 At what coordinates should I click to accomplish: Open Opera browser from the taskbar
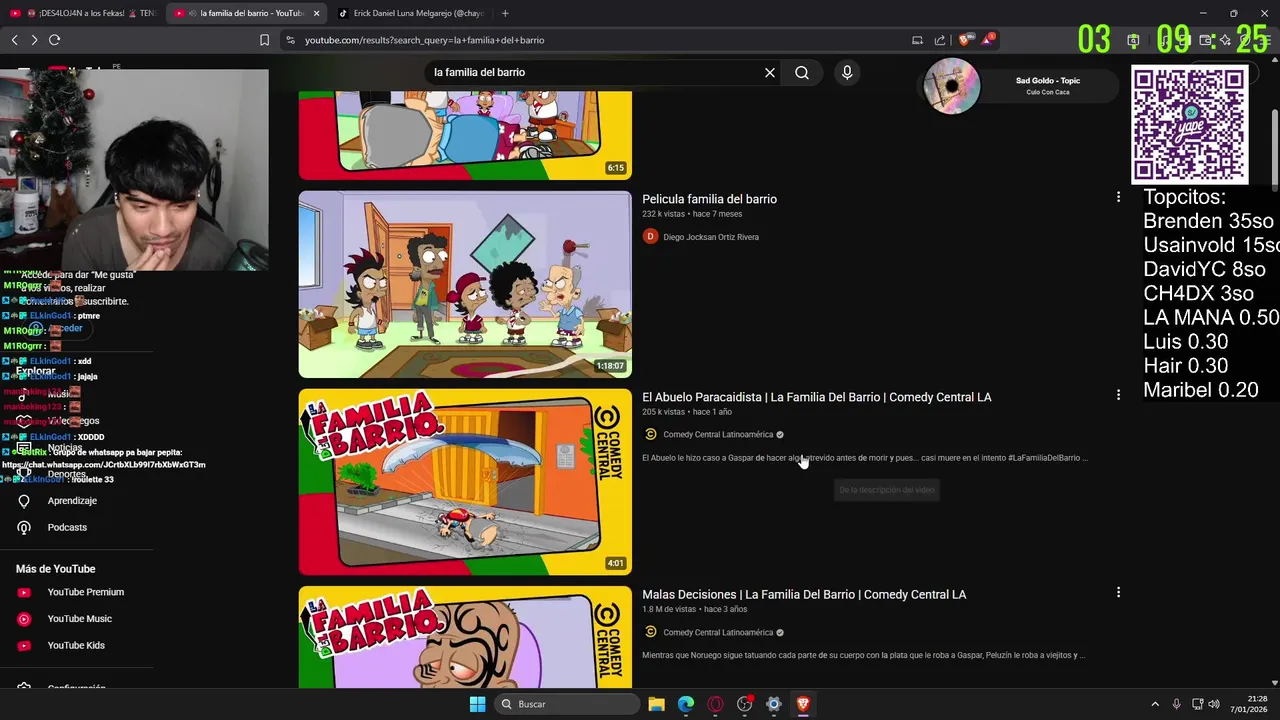click(715, 704)
